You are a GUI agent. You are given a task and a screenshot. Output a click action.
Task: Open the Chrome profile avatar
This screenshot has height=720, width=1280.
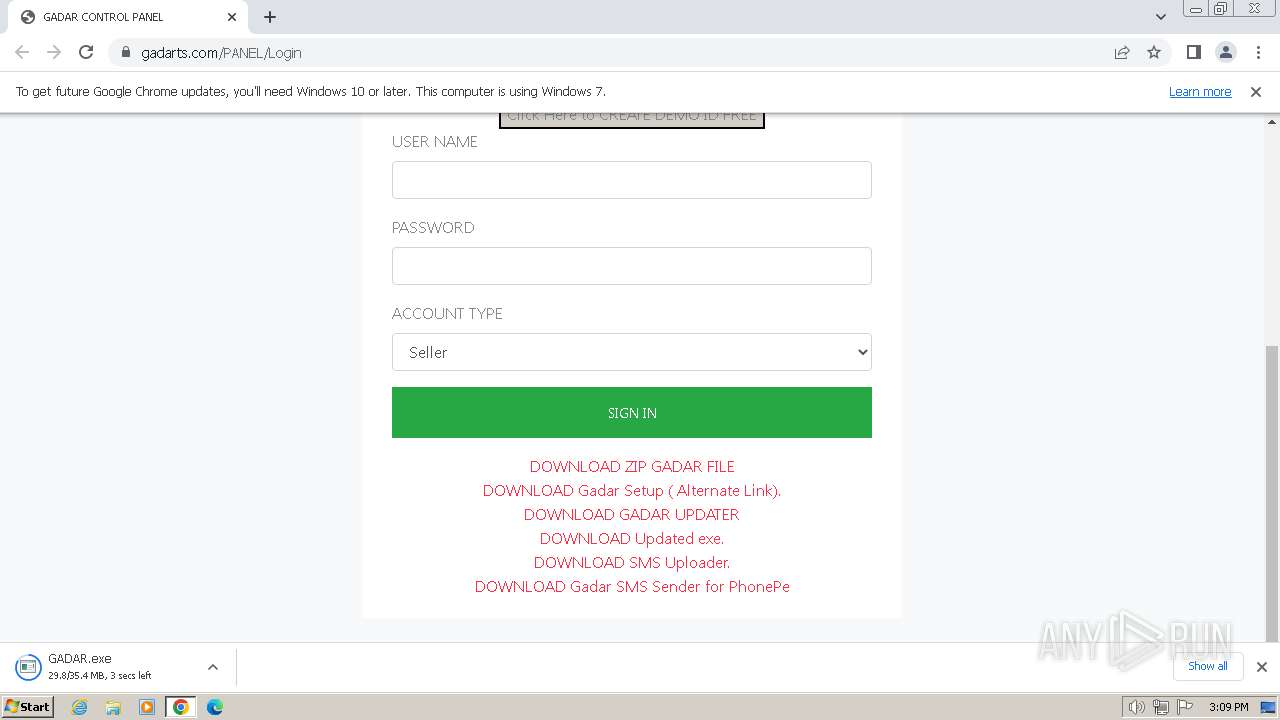1226,52
